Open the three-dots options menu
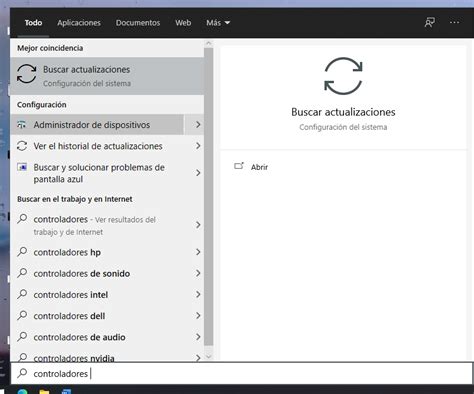Screen dimensions: 474x394 coord(455,22)
